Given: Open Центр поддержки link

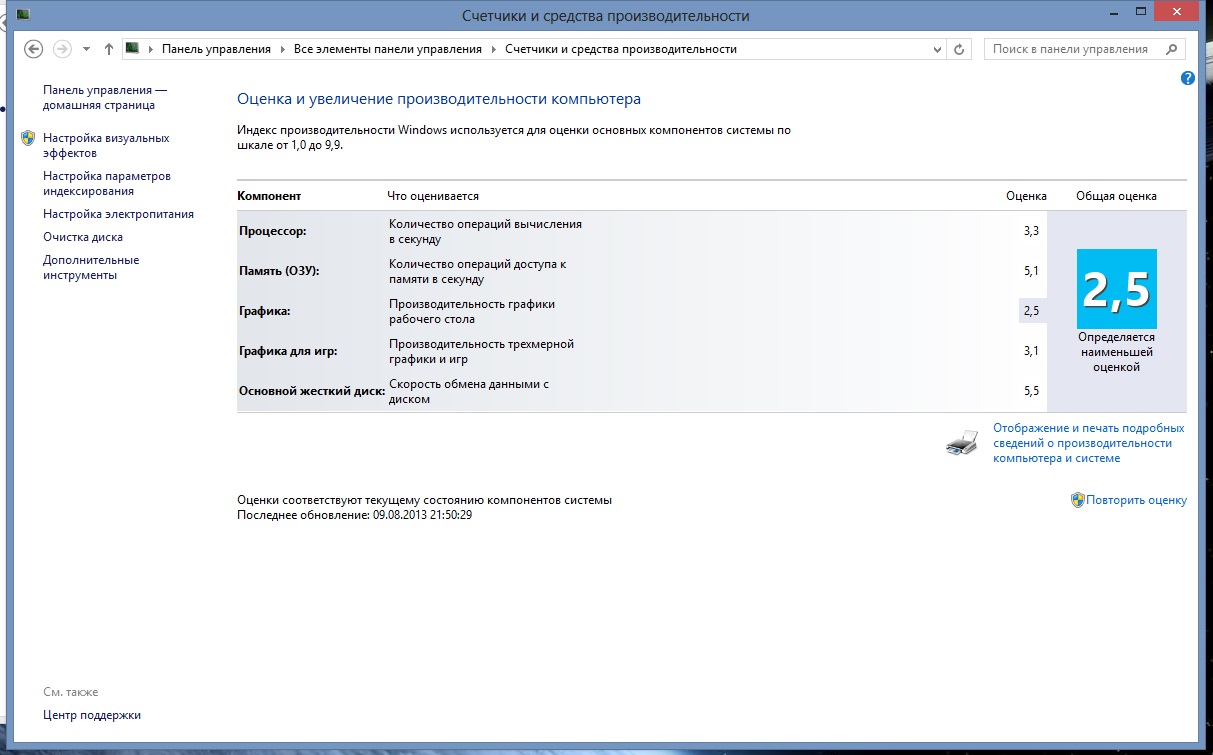Looking at the screenshot, I should (x=92, y=715).
